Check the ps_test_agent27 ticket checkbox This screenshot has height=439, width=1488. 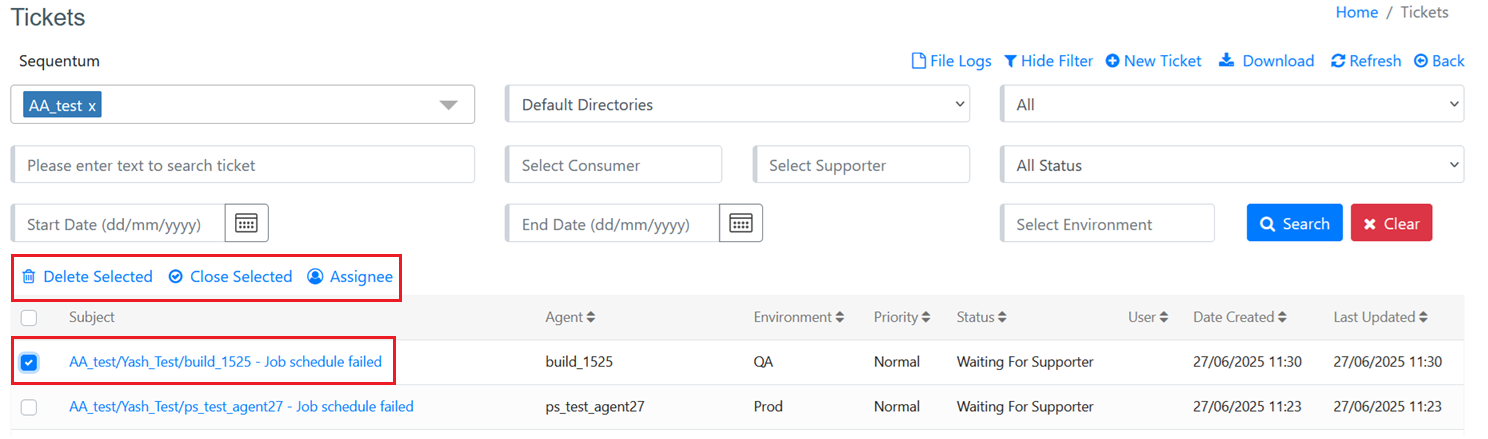[x=29, y=407]
